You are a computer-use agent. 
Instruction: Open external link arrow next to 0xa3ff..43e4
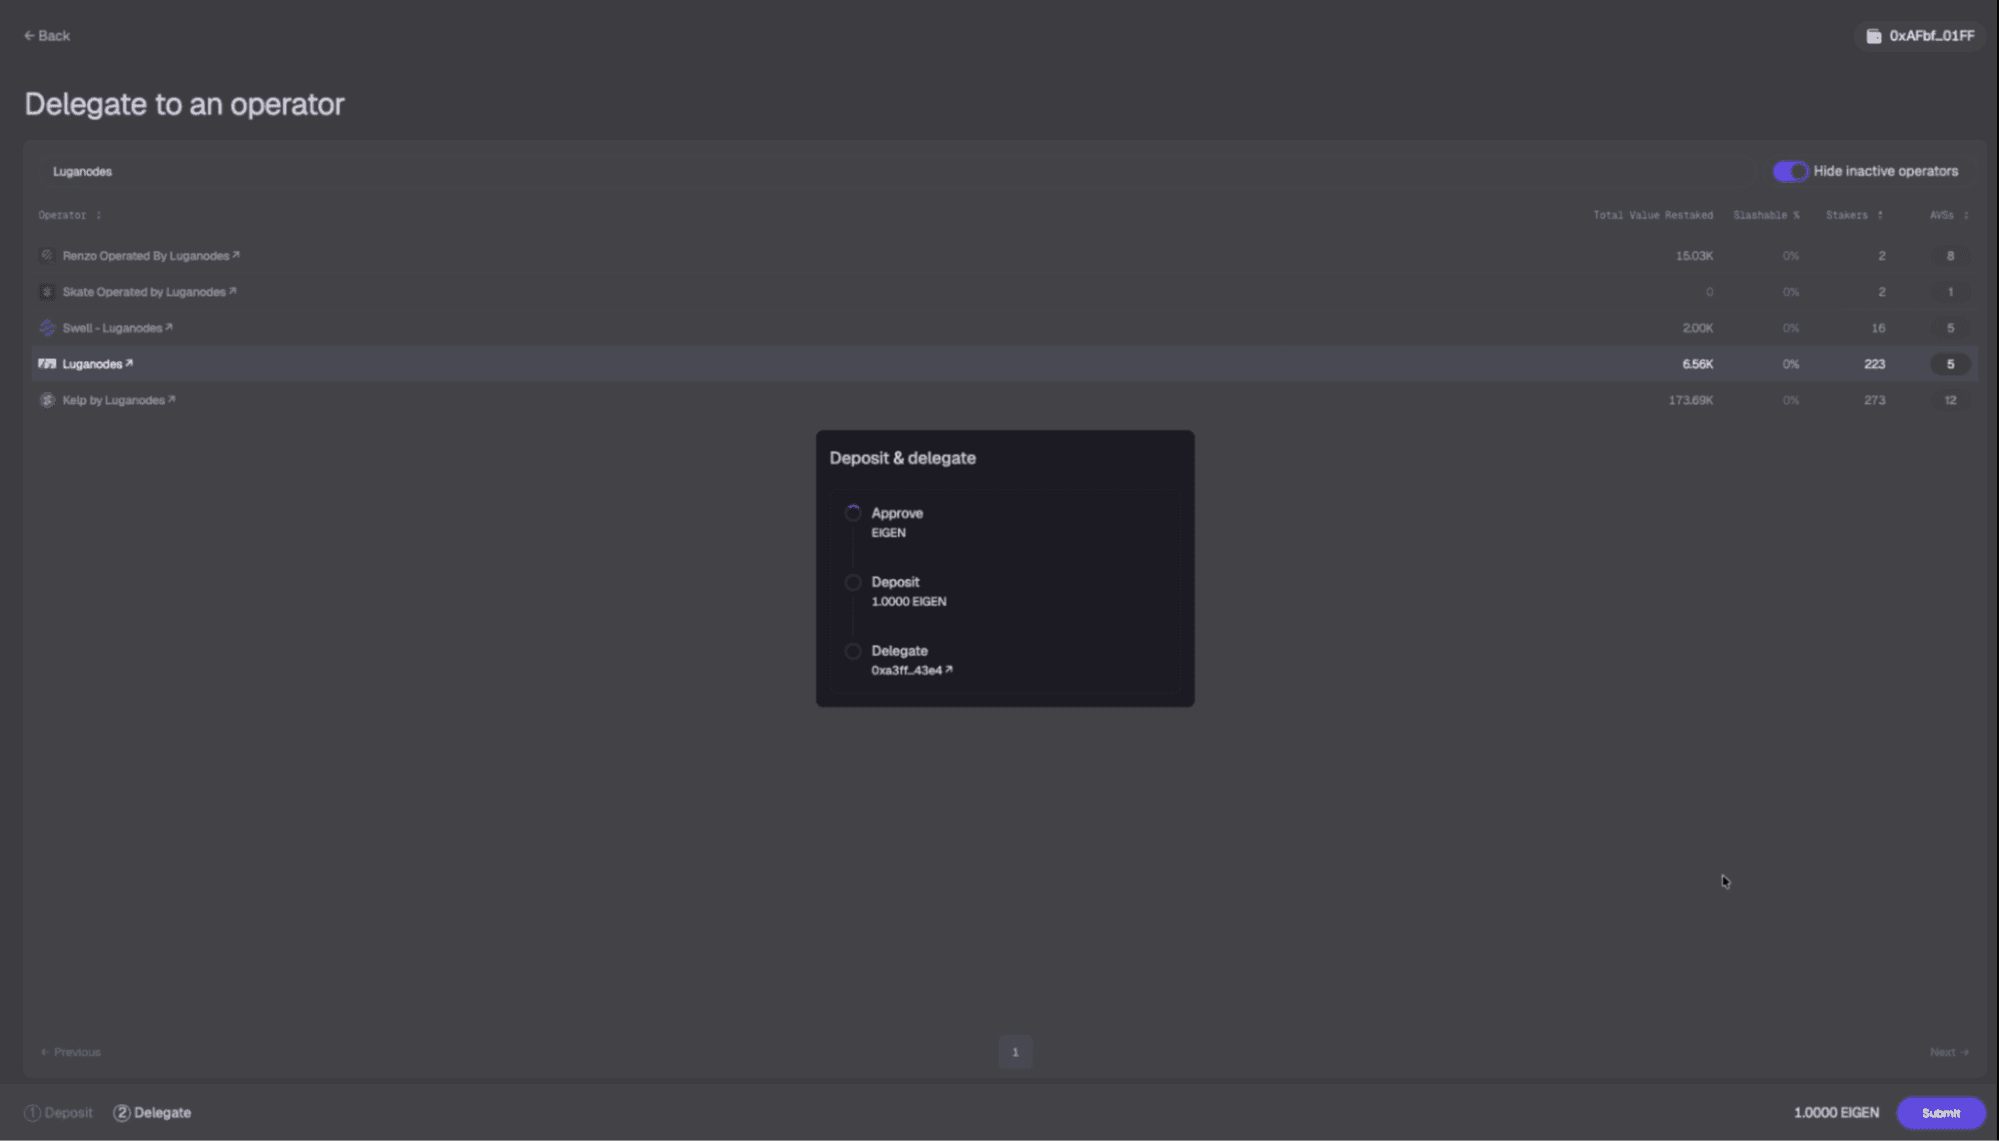tap(949, 670)
